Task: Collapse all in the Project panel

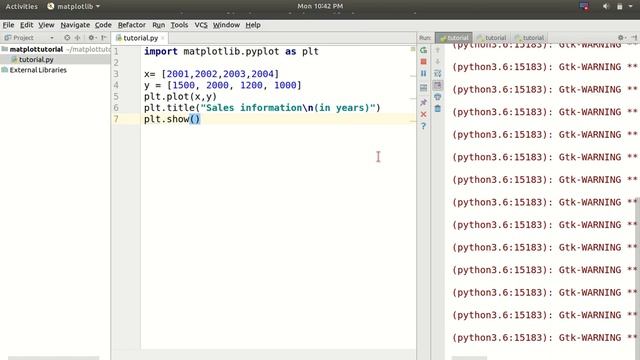Action: coord(77,38)
